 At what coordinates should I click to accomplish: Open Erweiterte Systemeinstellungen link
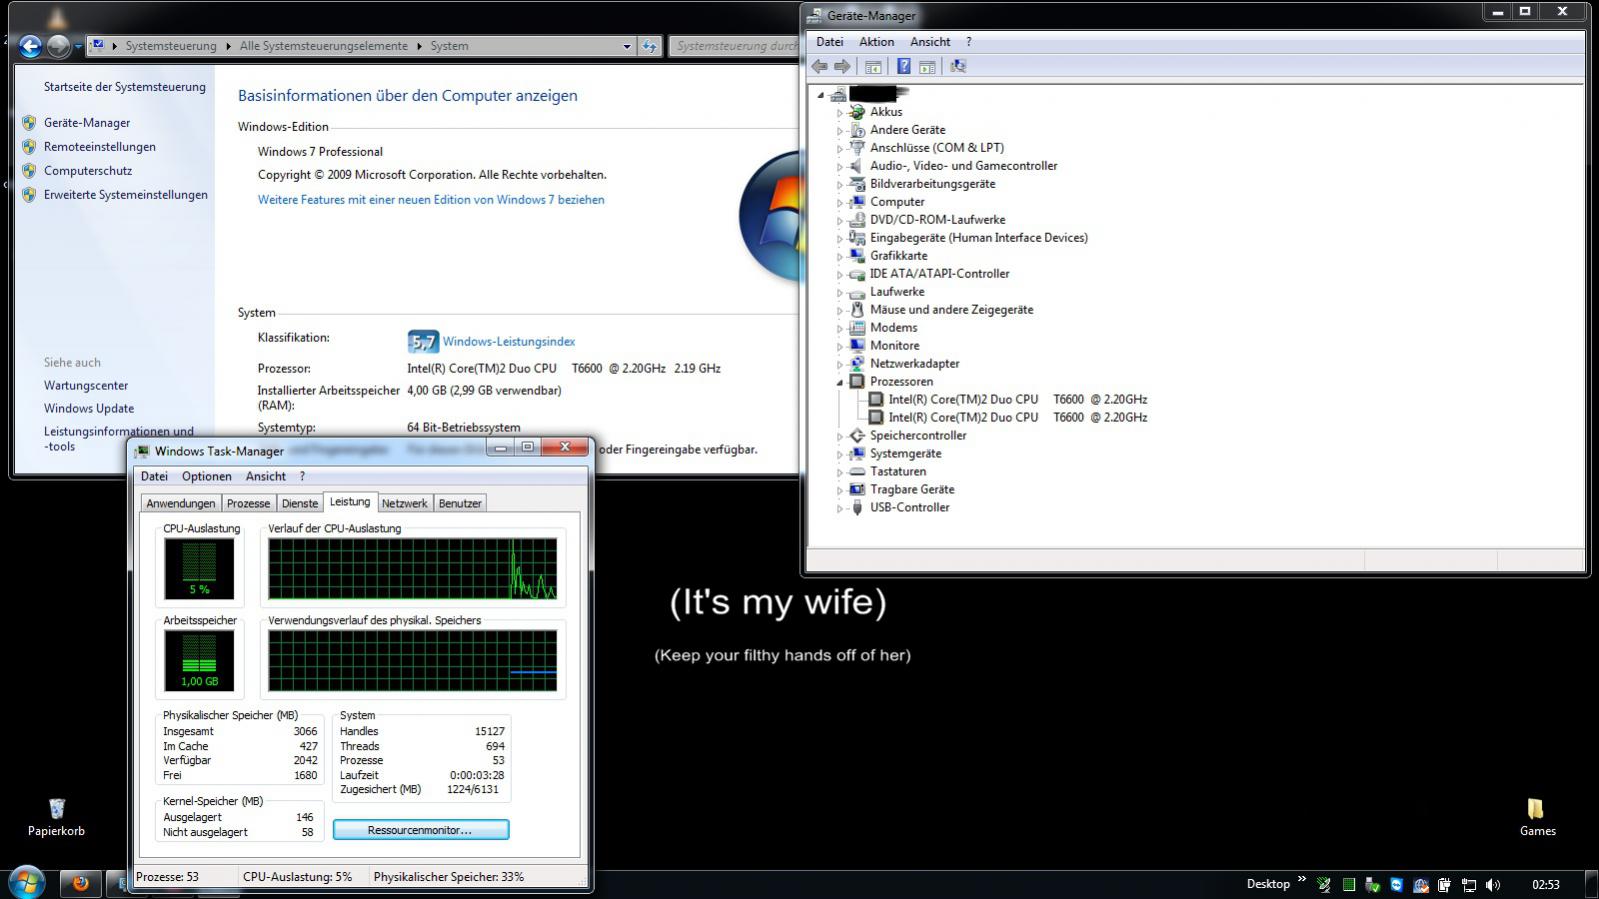click(x=126, y=195)
